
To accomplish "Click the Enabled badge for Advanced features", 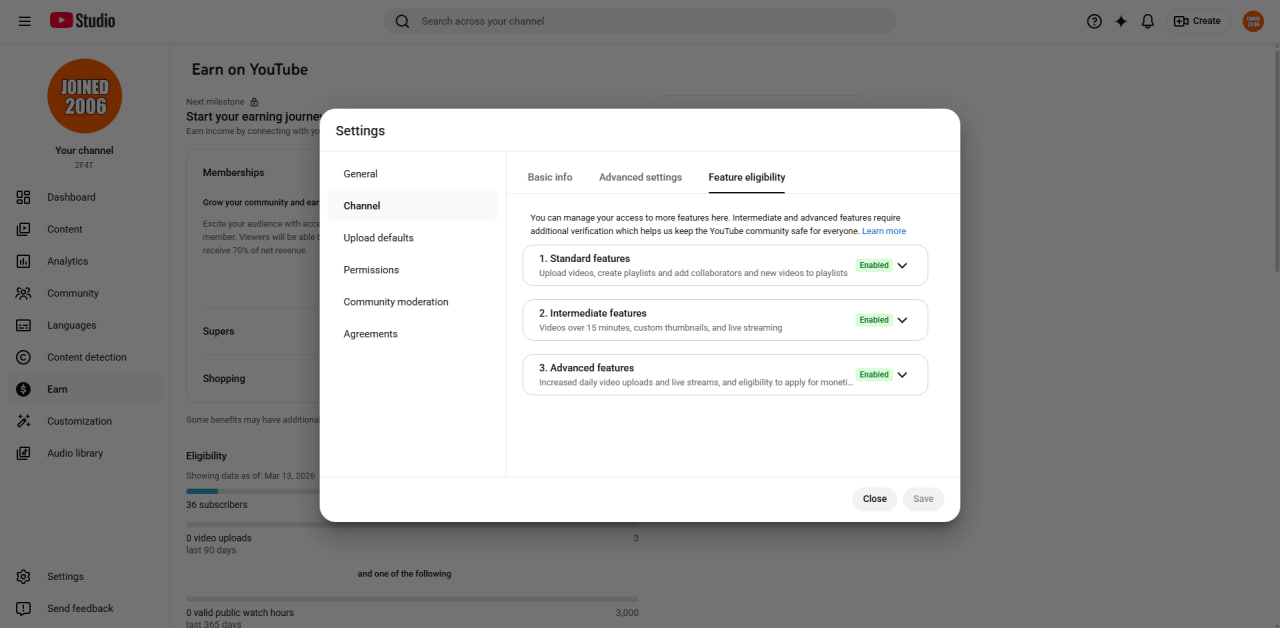I will pyautogui.click(x=874, y=374).
